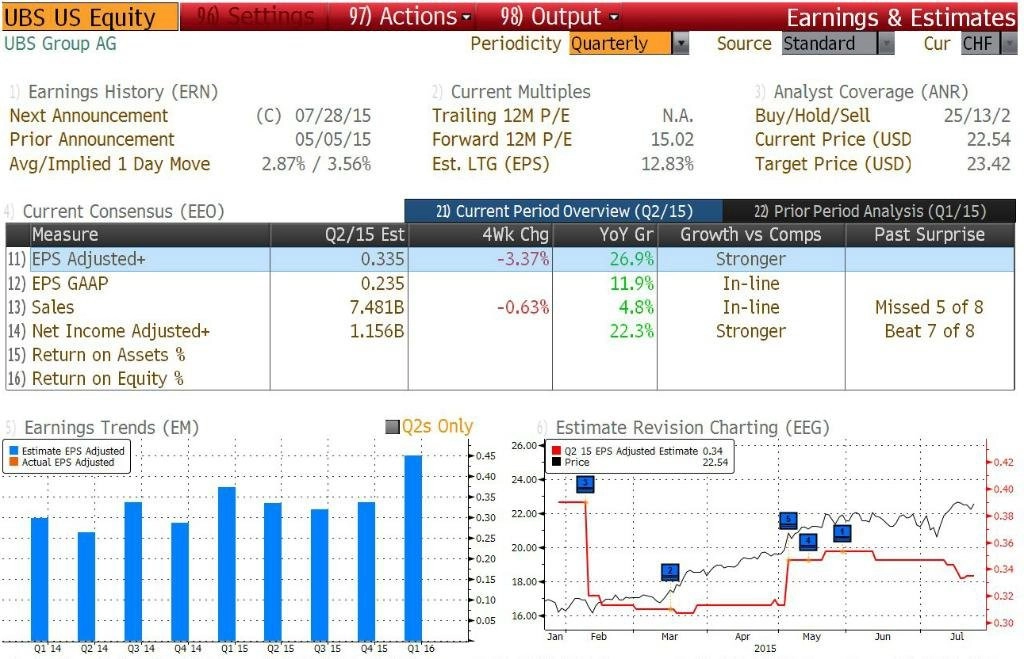Click the -3.37% four-week change value

click(523, 259)
